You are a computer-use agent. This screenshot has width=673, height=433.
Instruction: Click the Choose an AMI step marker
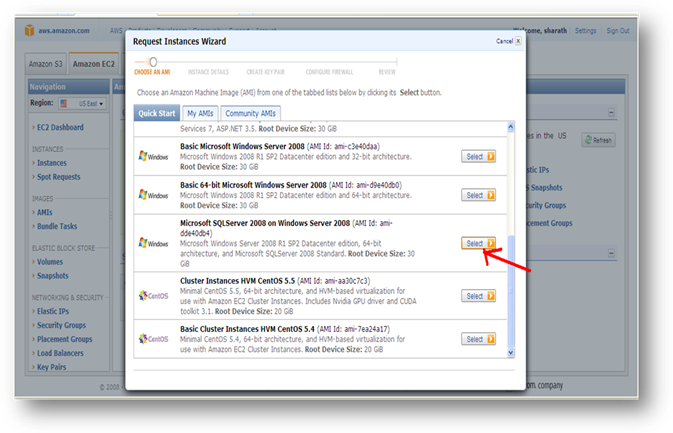click(153, 62)
